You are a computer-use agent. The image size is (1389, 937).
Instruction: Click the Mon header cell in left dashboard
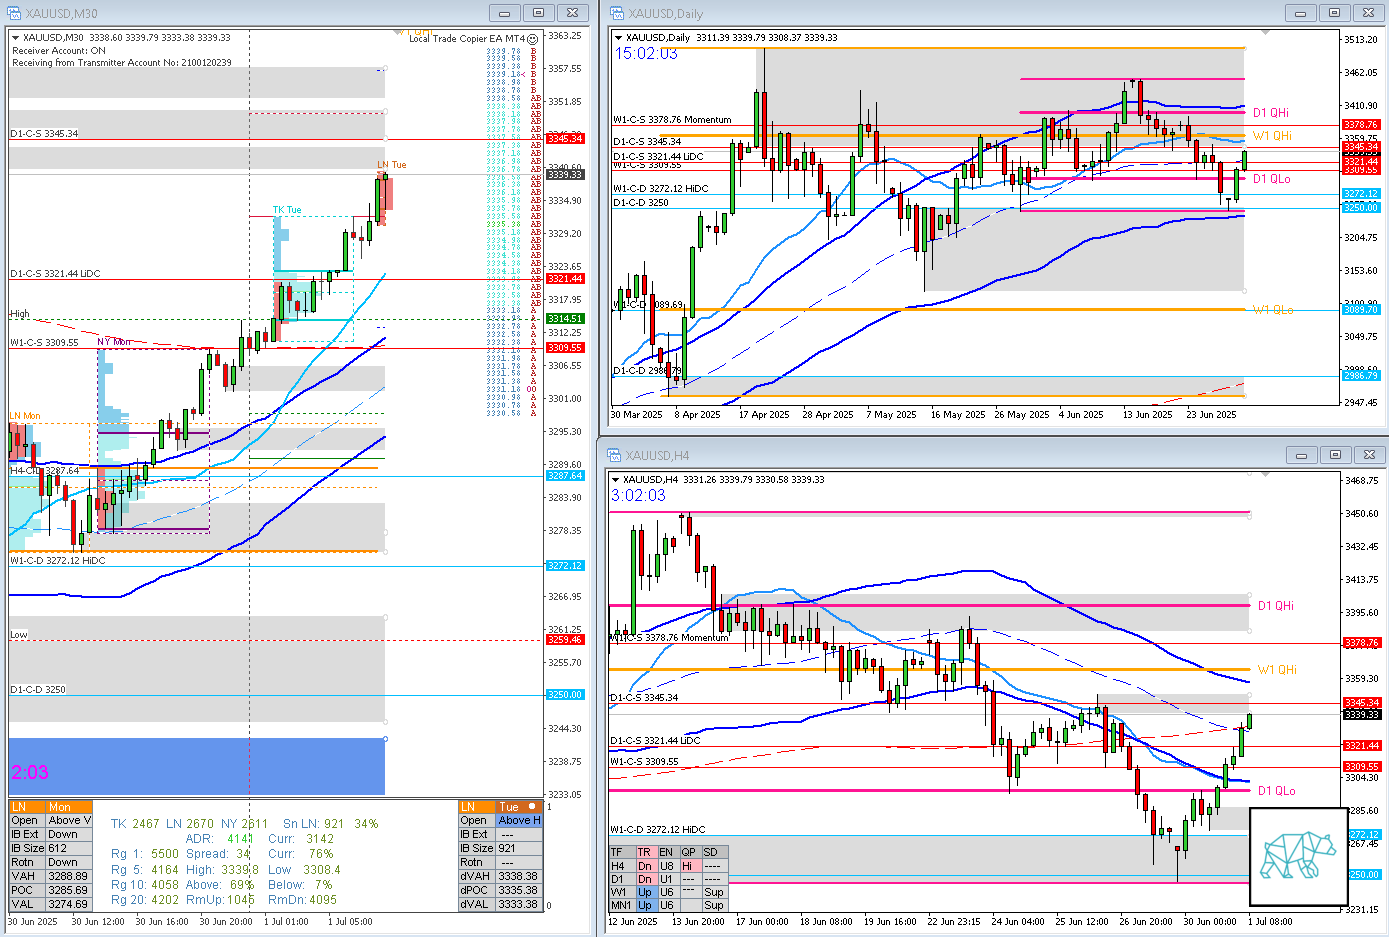(x=69, y=807)
